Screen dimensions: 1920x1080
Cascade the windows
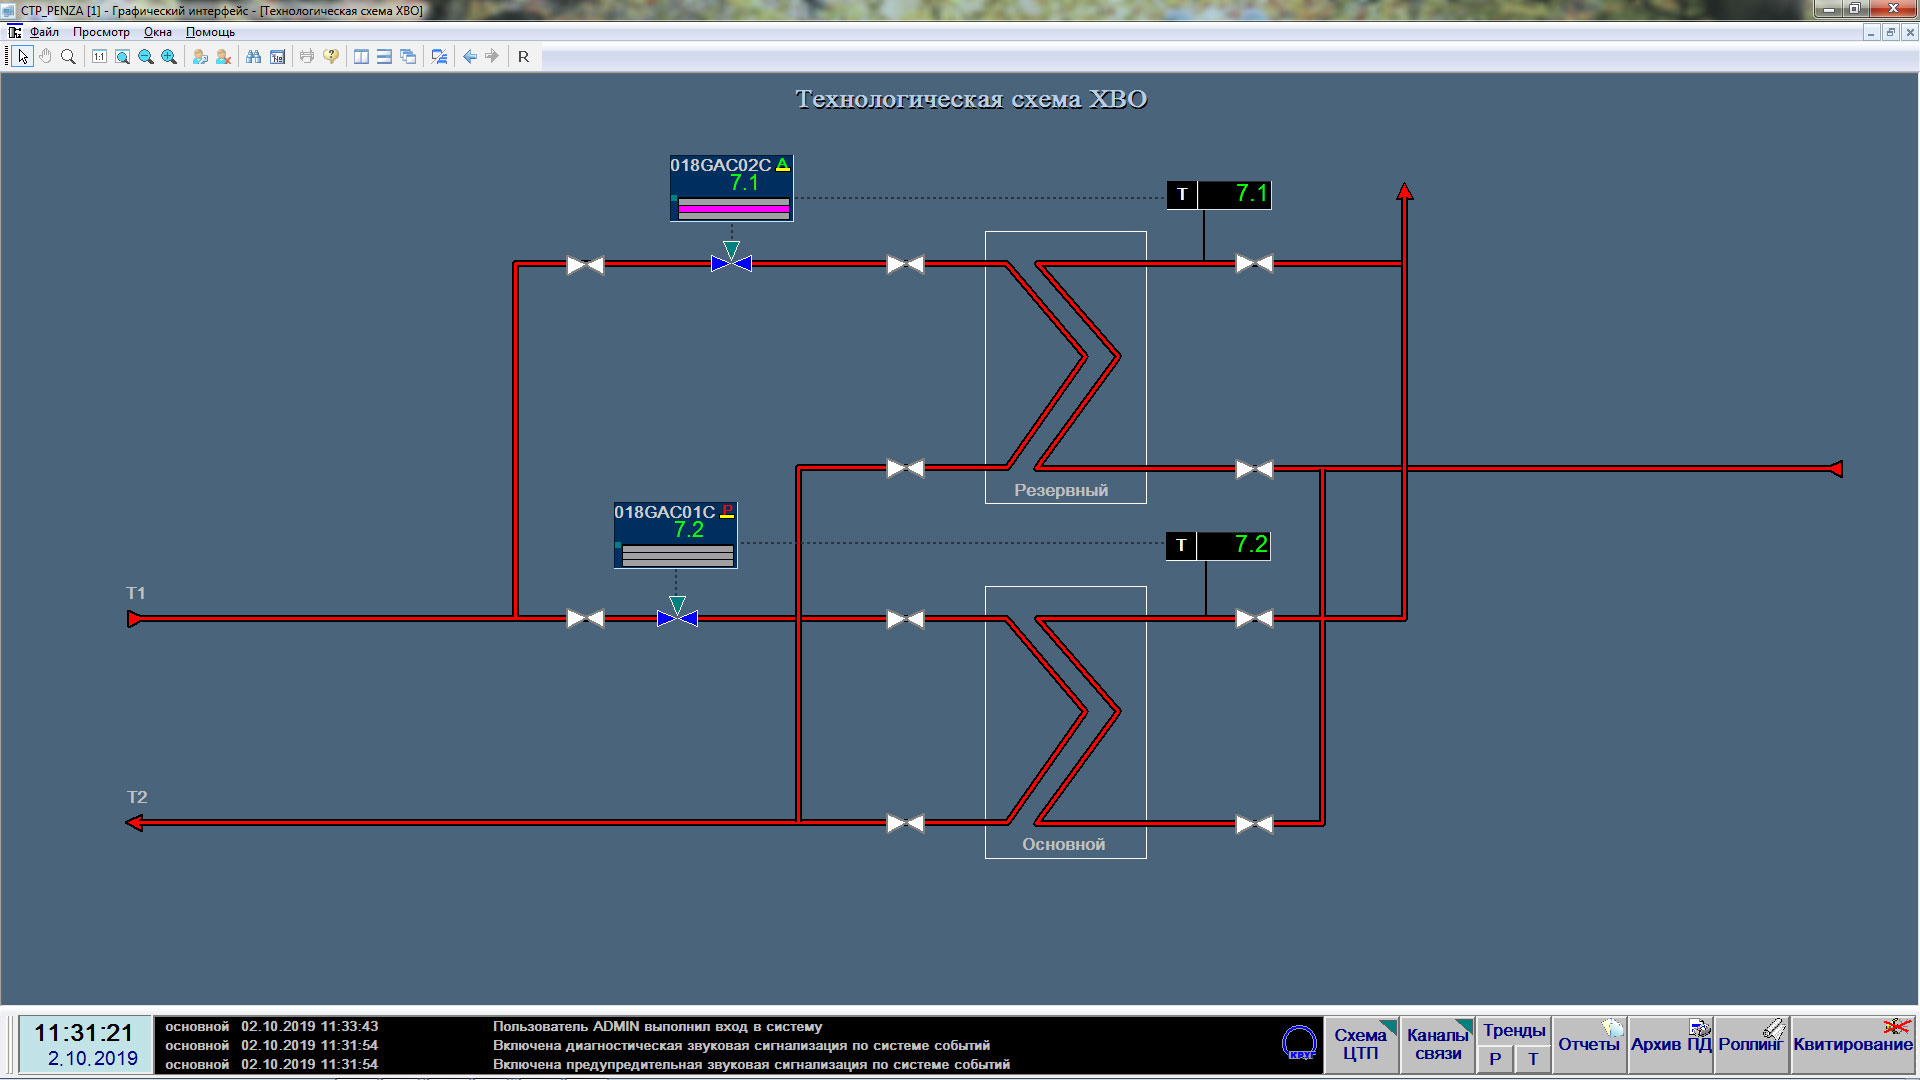(408, 57)
